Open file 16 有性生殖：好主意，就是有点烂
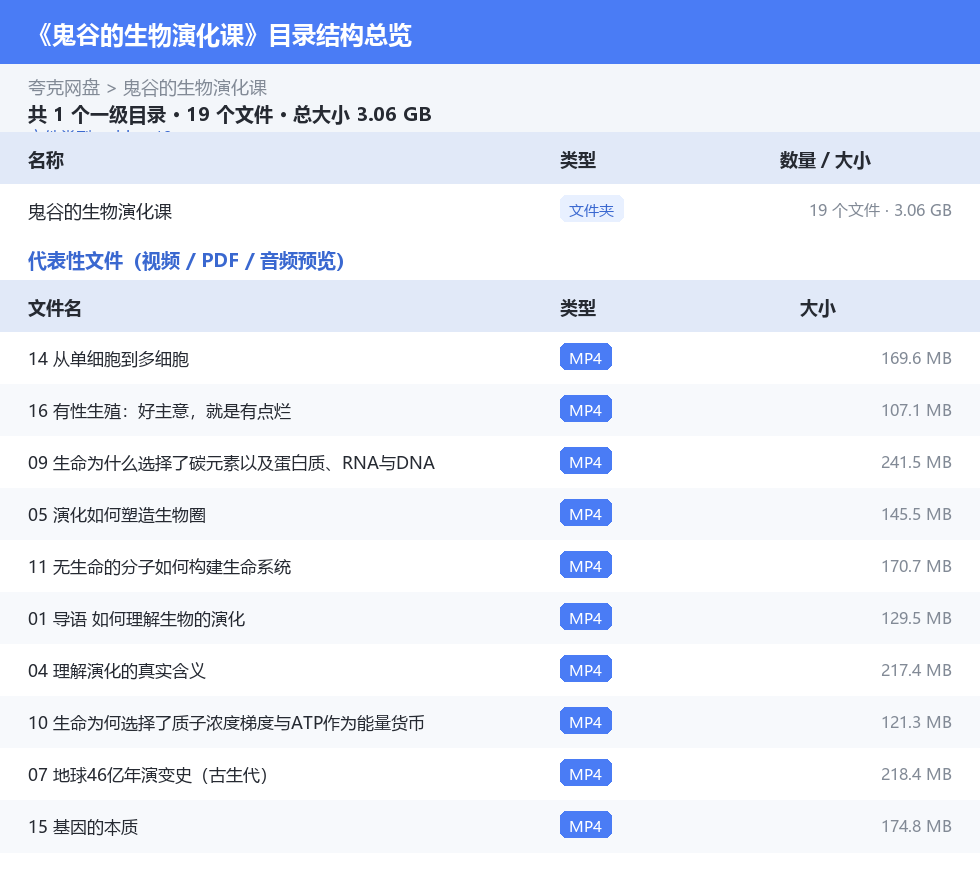Image resolution: width=980 pixels, height=884 pixels. pos(159,411)
